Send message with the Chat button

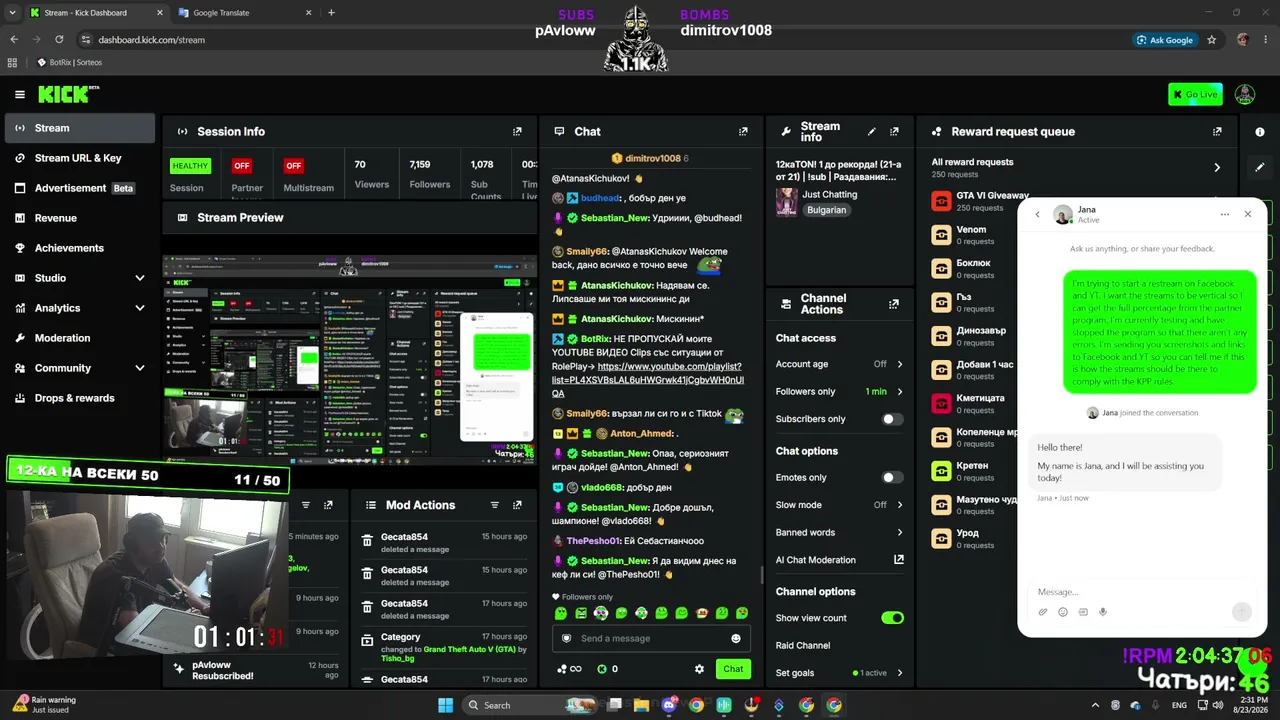[x=733, y=669]
